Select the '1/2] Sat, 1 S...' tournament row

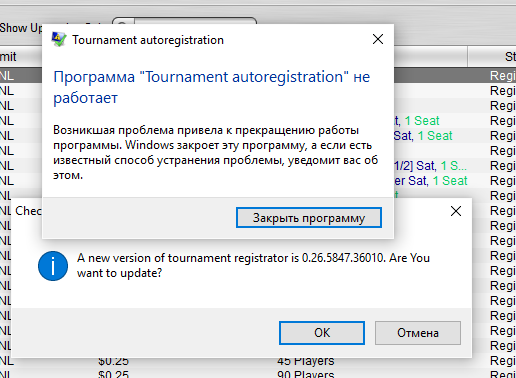pyautogui.click(x=430, y=166)
